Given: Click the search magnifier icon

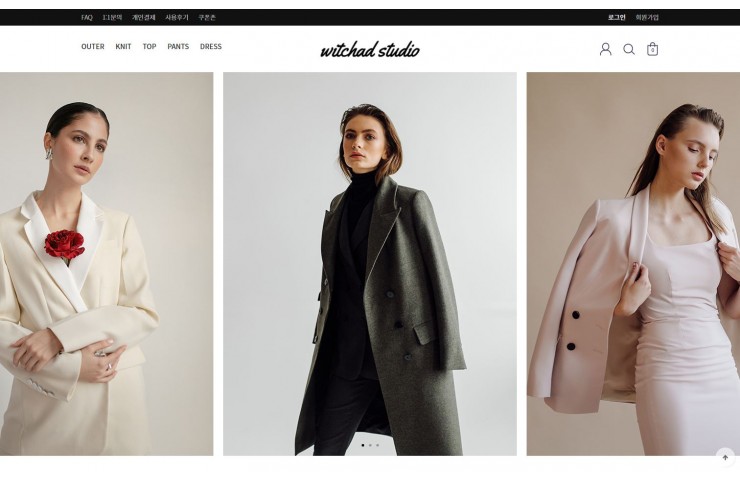Looking at the screenshot, I should (x=629, y=49).
